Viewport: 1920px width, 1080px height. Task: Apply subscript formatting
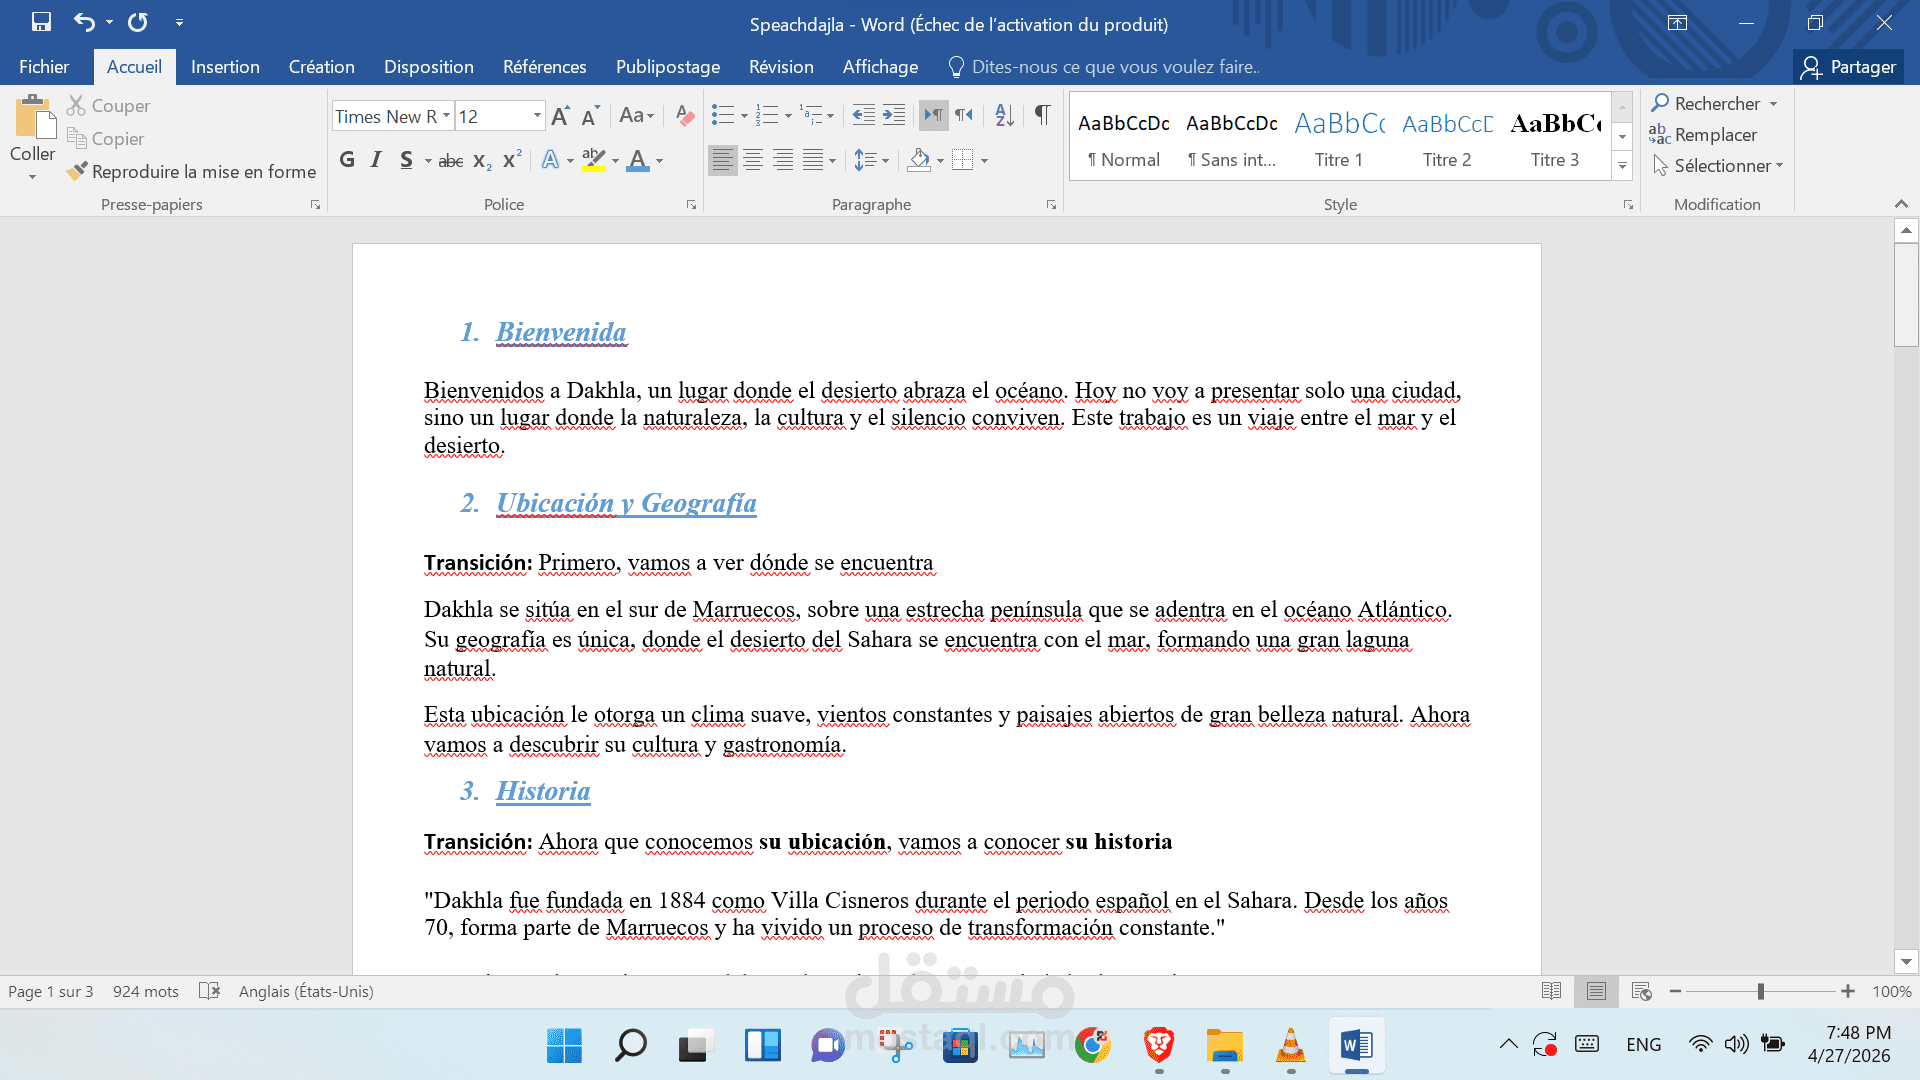click(482, 161)
